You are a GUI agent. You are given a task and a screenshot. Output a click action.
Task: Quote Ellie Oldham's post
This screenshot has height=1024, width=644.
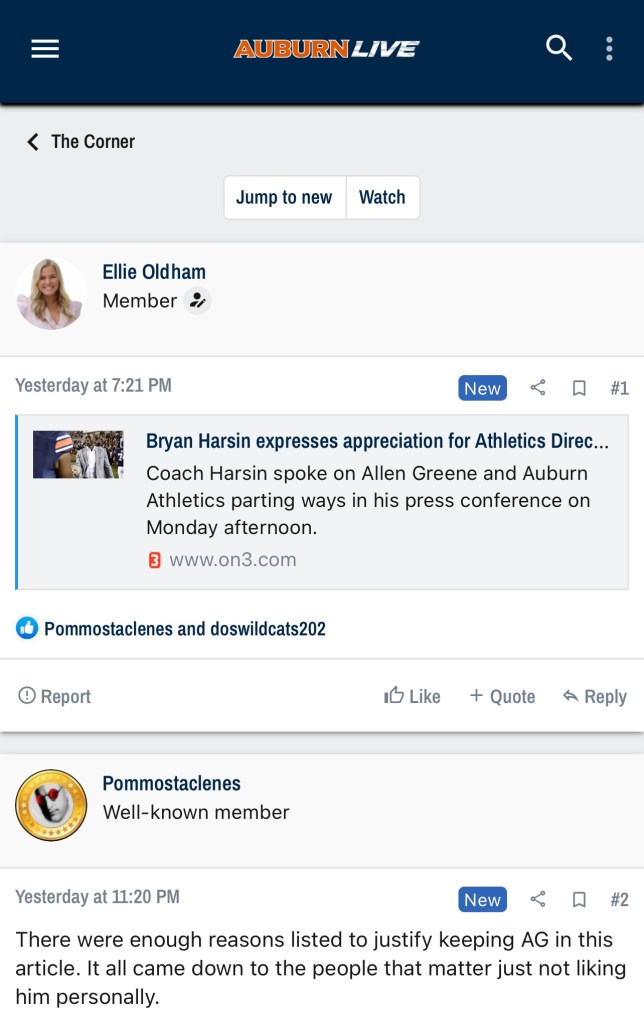coord(502,696)
